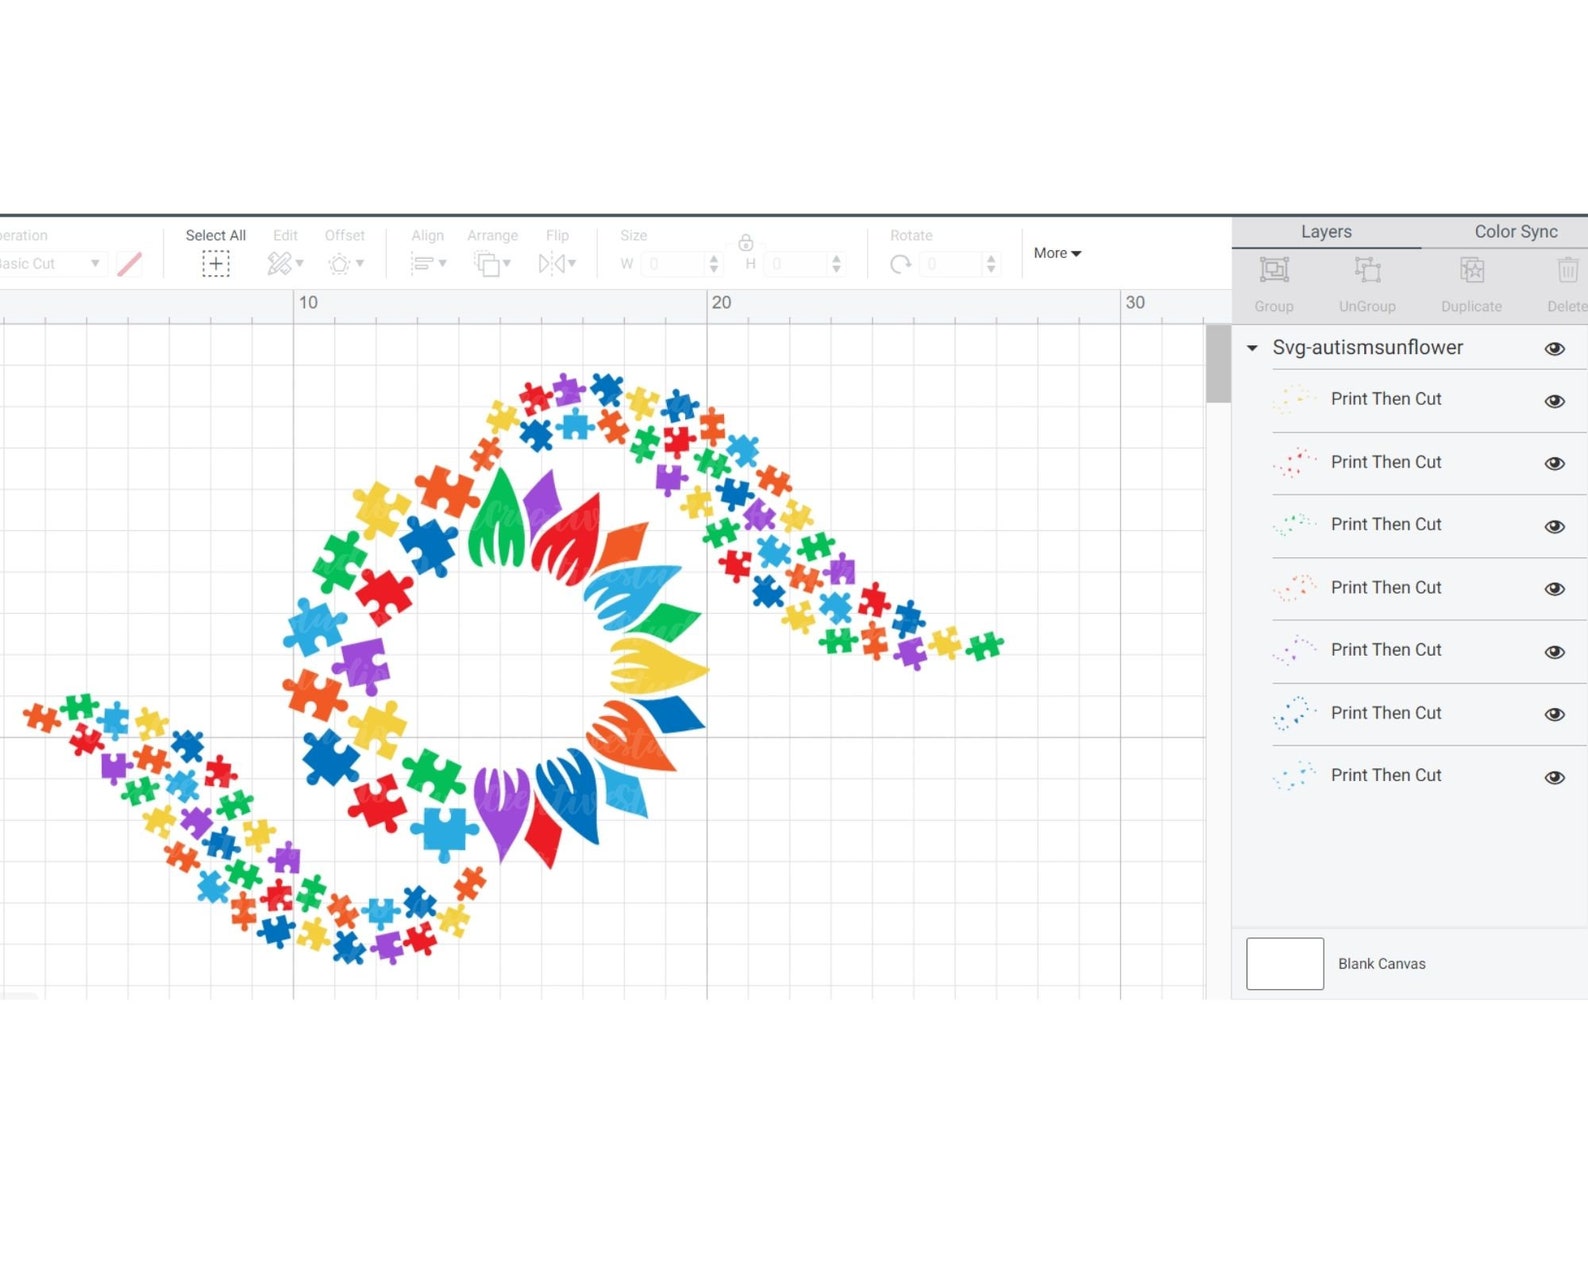Adjust the rotate stepper arrows
The height and width of the screenshot is (1286, 1588).
[991, 264]
